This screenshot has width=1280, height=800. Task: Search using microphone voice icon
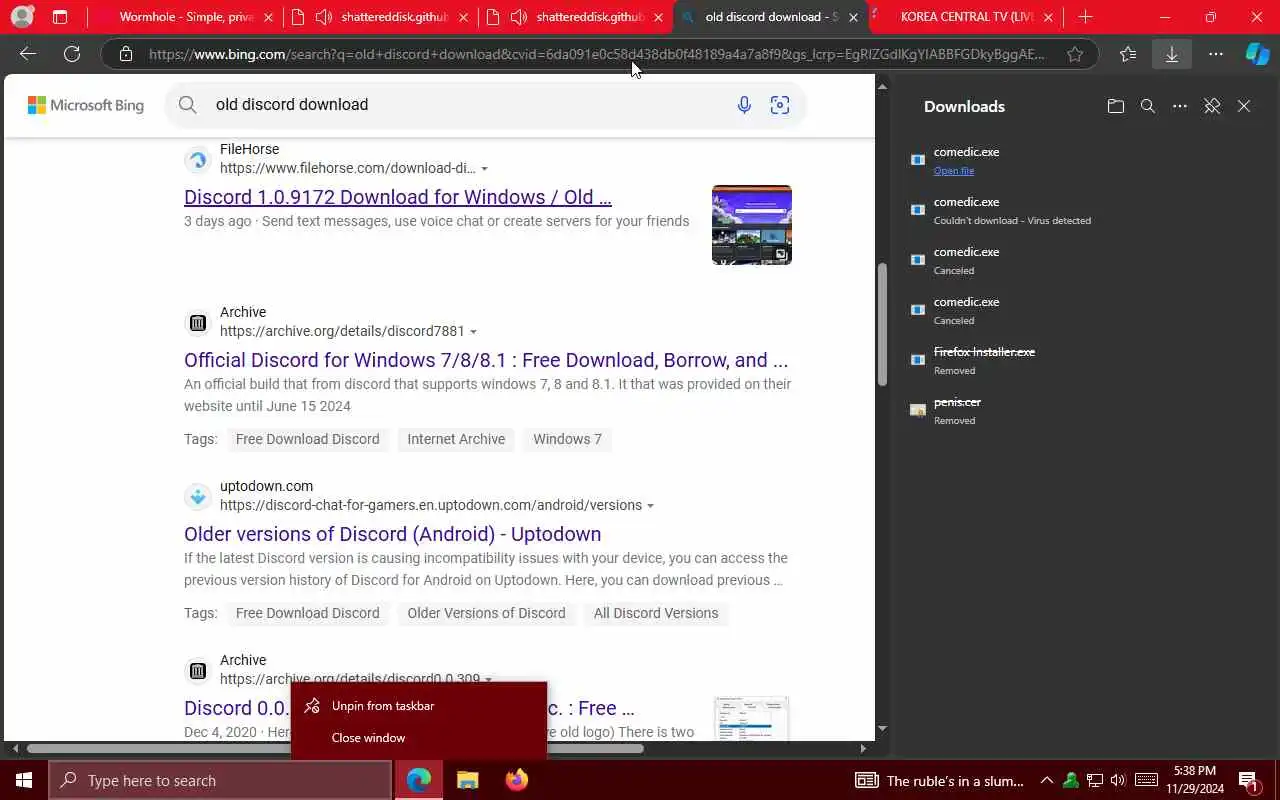pos(744,105)
